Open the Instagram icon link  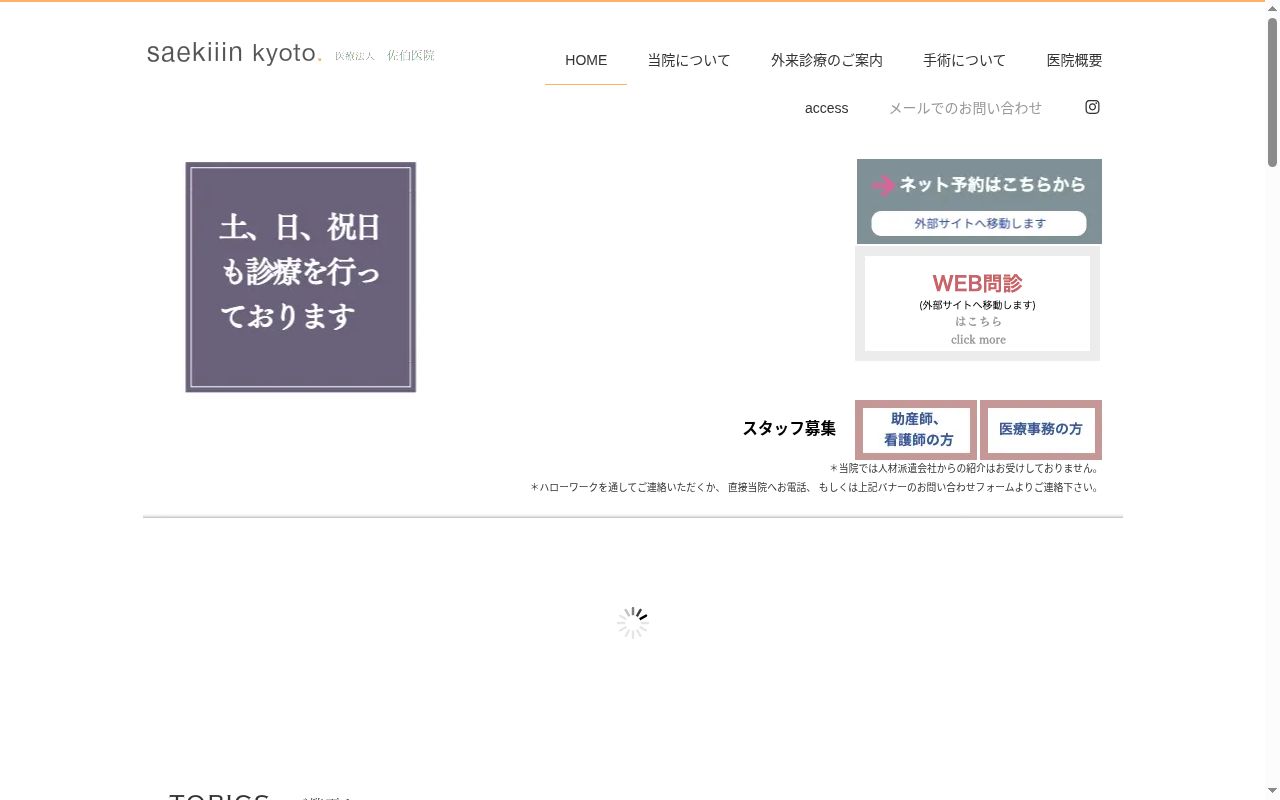1092,107
